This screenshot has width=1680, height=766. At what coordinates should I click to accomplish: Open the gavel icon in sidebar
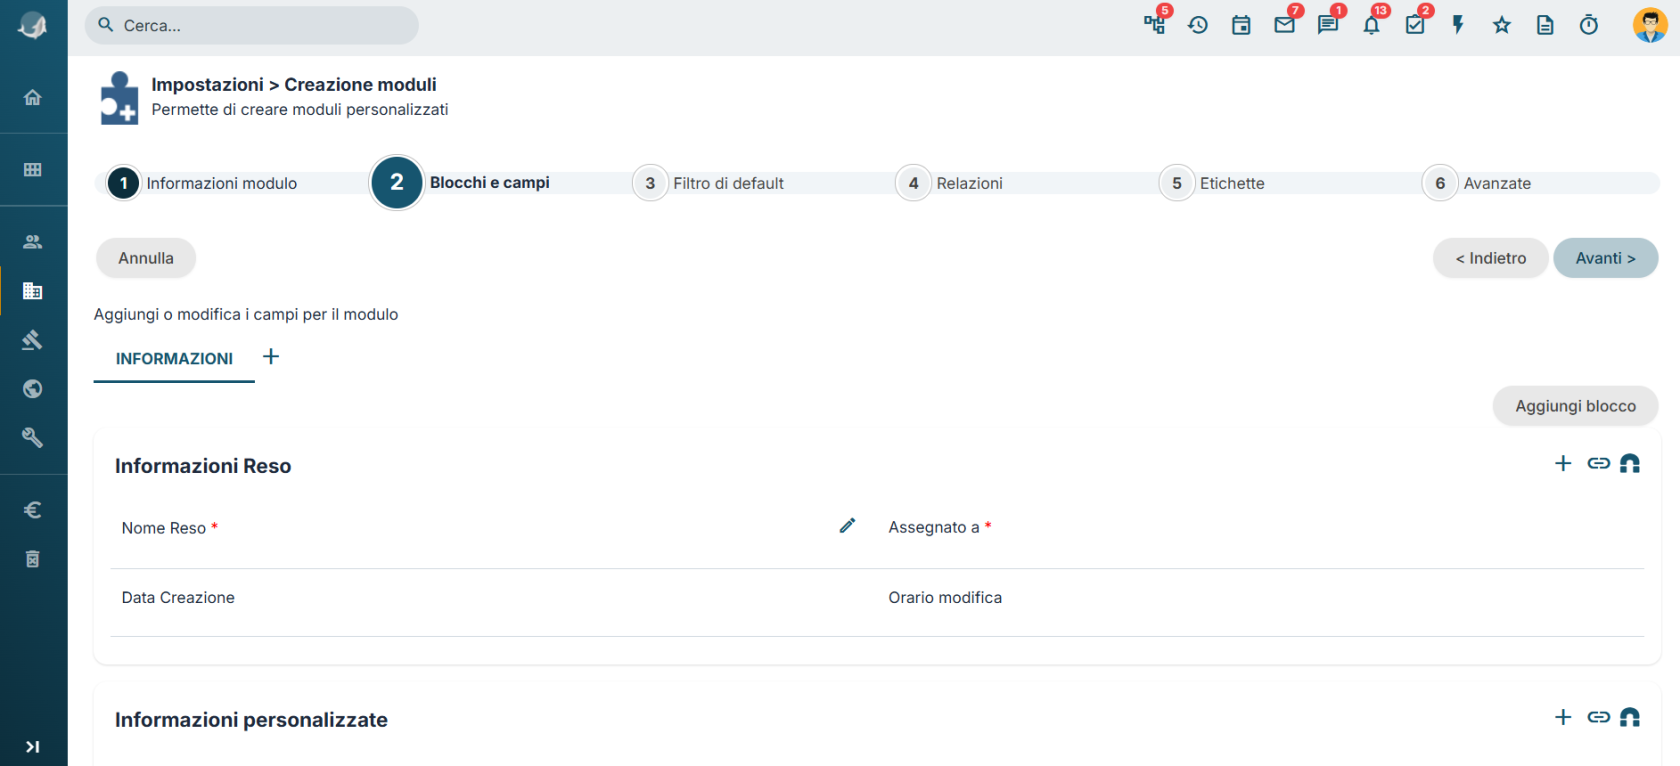click(x=33, y=340)
